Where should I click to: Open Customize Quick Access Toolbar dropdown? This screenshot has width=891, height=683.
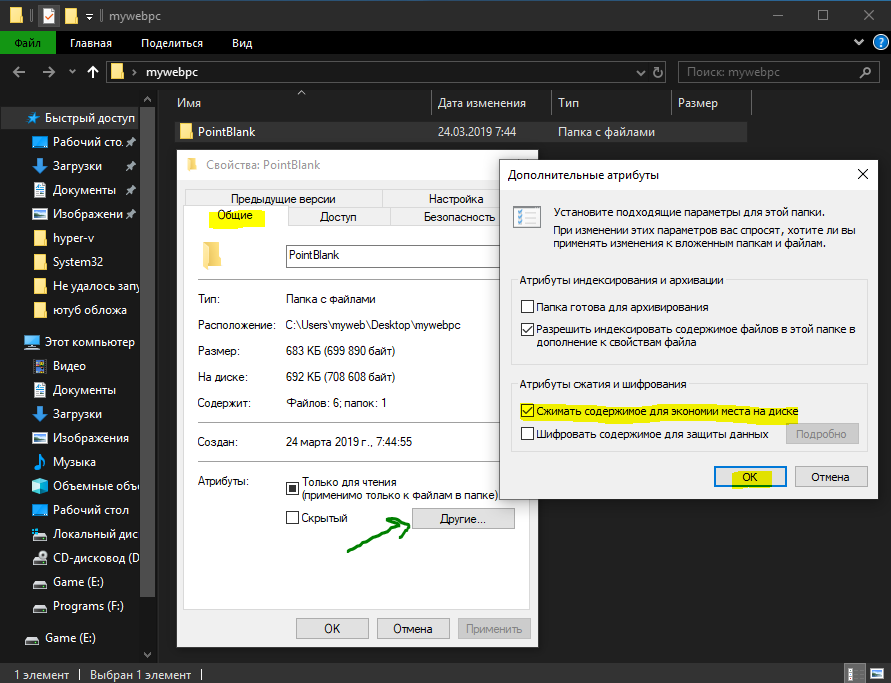coord(89,16)
